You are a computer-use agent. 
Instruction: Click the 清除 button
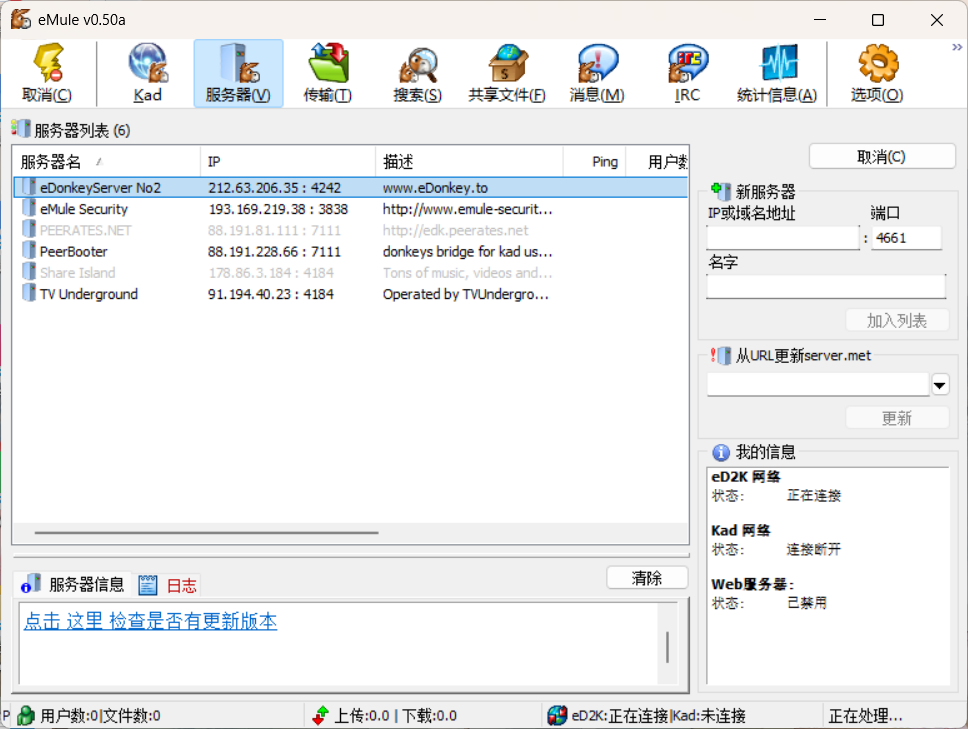pos(646,578)
